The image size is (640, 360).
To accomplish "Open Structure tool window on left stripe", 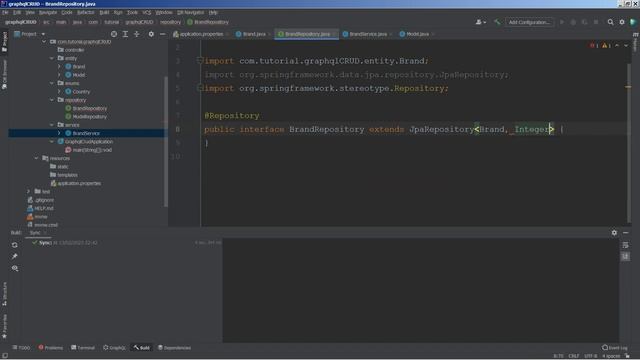I will (4, 294).
